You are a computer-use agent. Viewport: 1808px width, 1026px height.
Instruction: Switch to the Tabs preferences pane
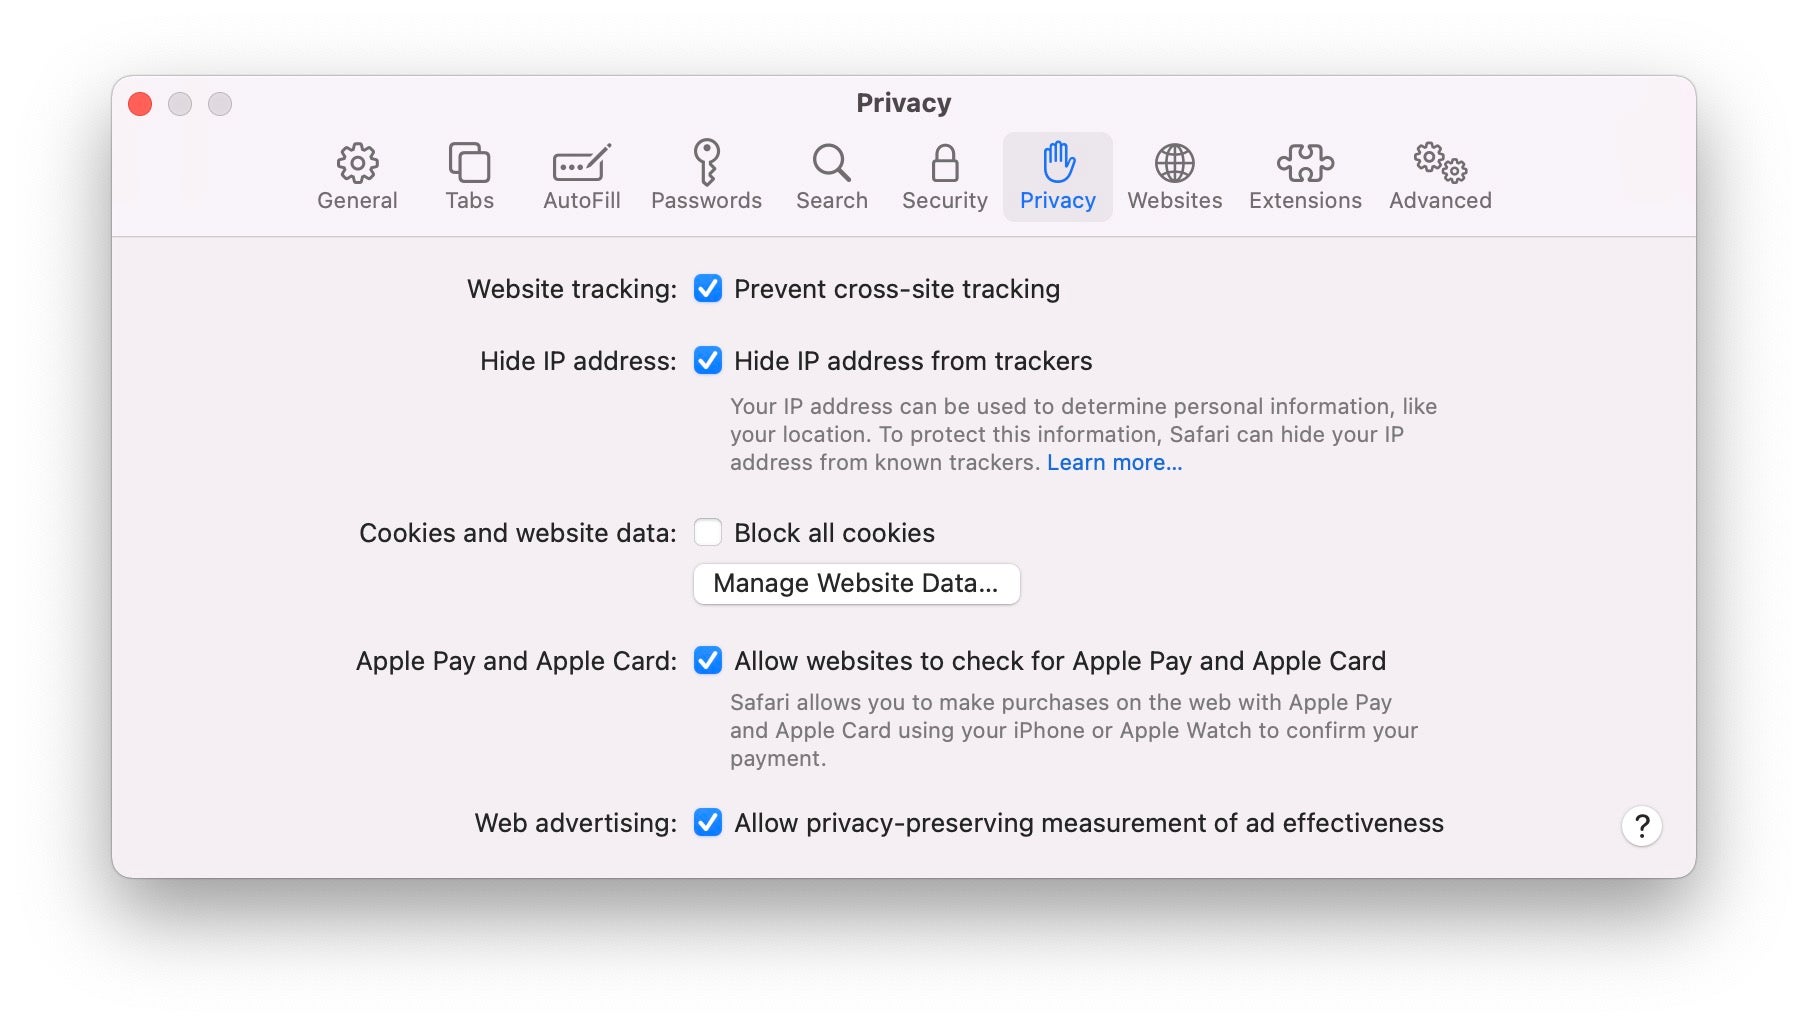click(x=469, y=164)
